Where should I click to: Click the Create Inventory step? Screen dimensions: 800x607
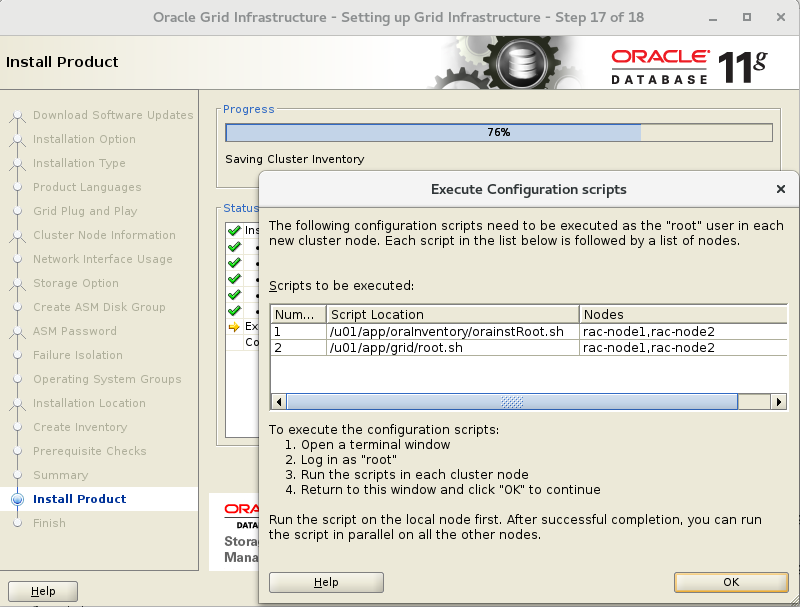coord(80,427)
